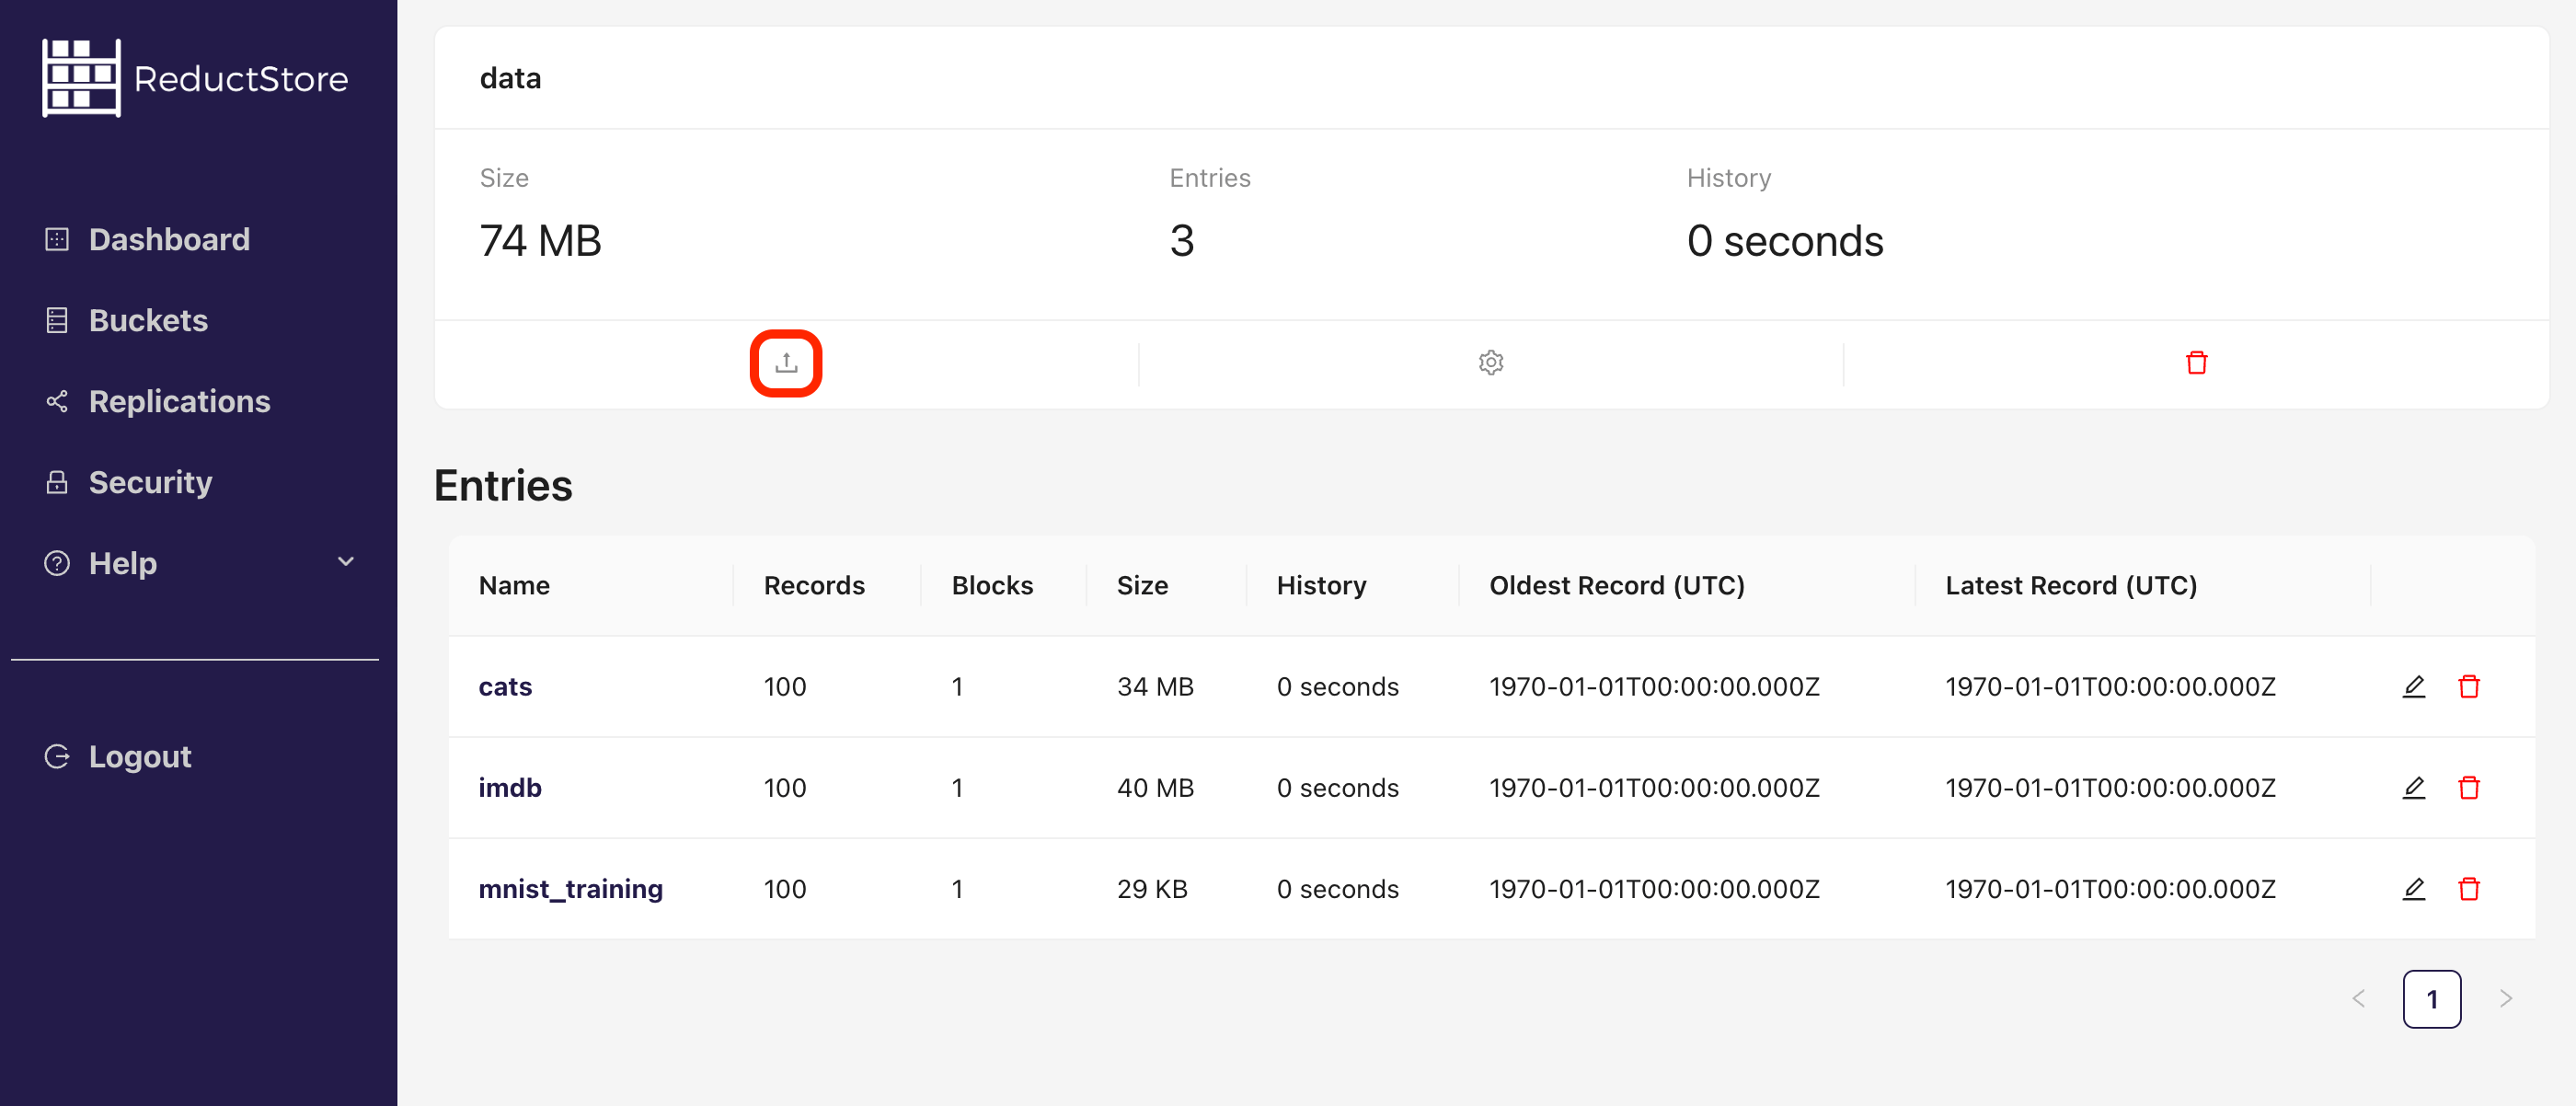Edit the cats entry with the pencil icon

2414,687
